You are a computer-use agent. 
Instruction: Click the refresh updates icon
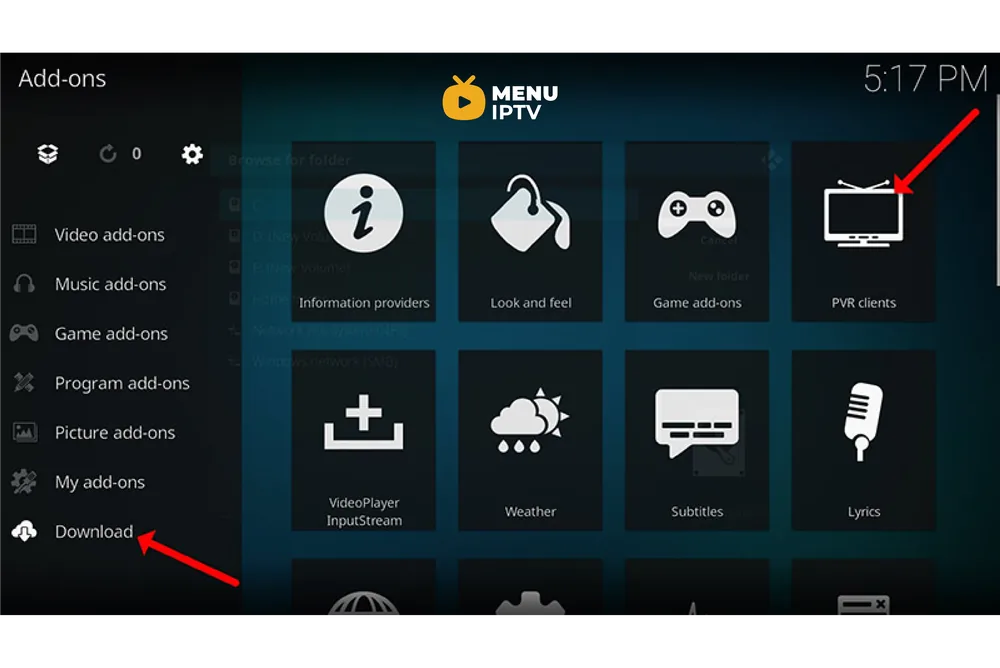click(x=108, y=154)
